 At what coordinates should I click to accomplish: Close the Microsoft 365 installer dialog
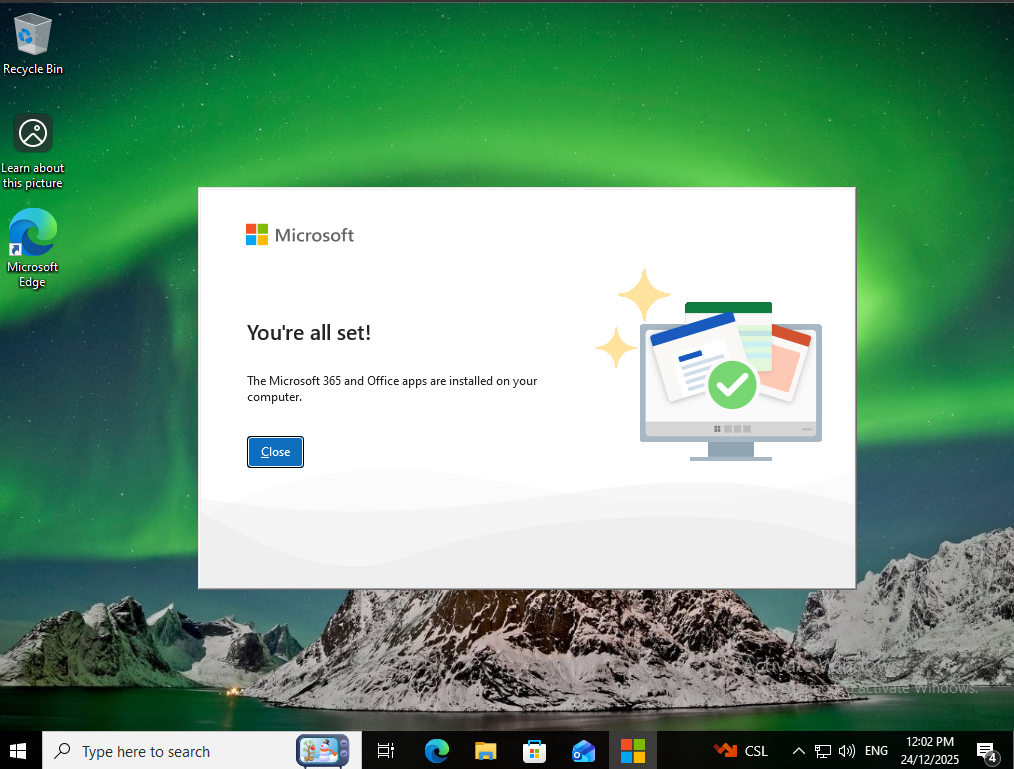(x=275, y=452)
